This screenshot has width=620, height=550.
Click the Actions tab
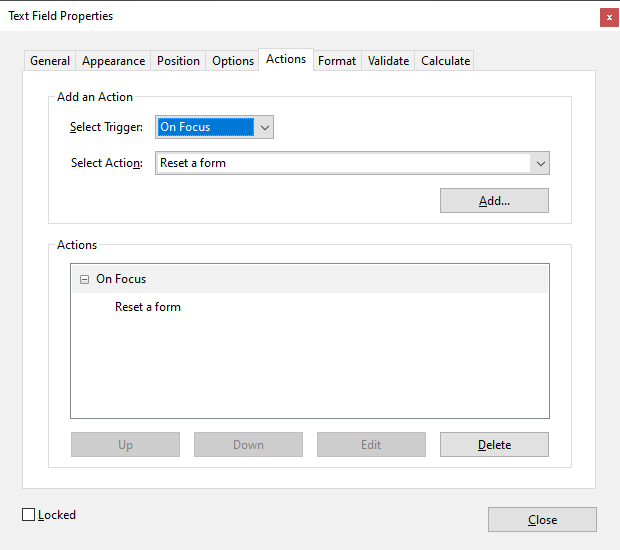pos(286,59)
